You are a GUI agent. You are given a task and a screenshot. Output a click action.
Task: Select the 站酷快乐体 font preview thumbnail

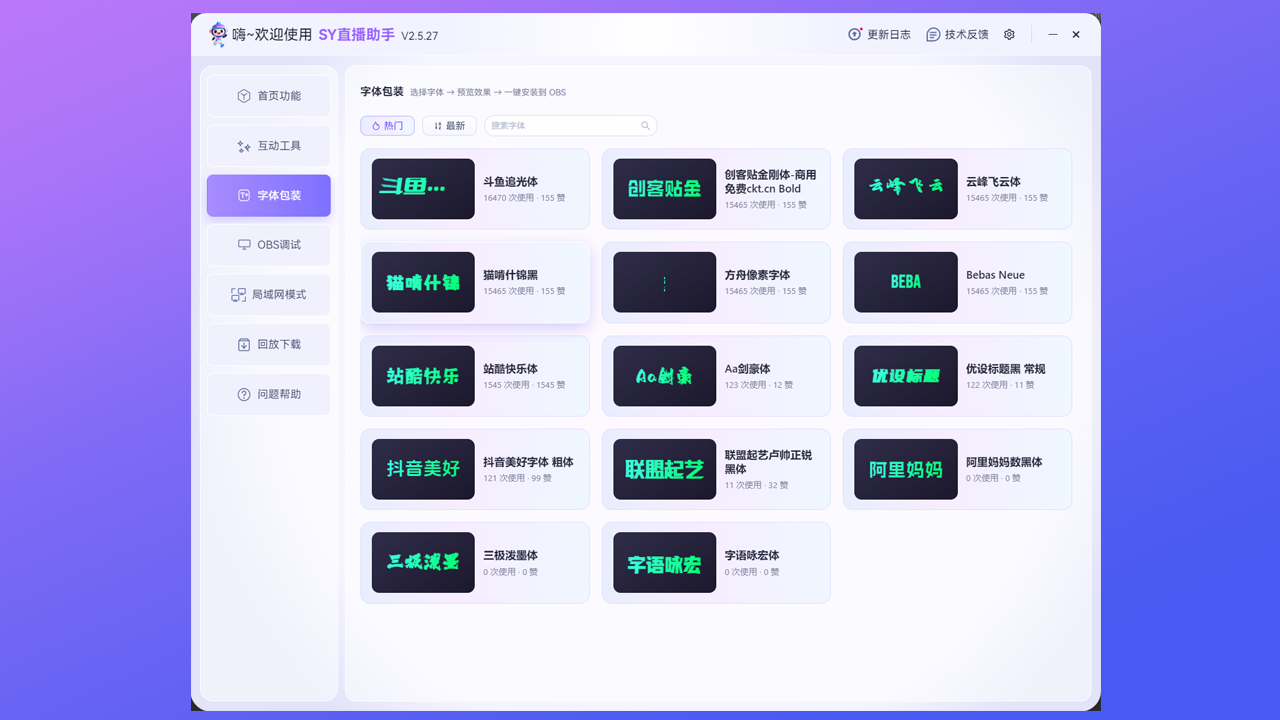tap(423, 376)
